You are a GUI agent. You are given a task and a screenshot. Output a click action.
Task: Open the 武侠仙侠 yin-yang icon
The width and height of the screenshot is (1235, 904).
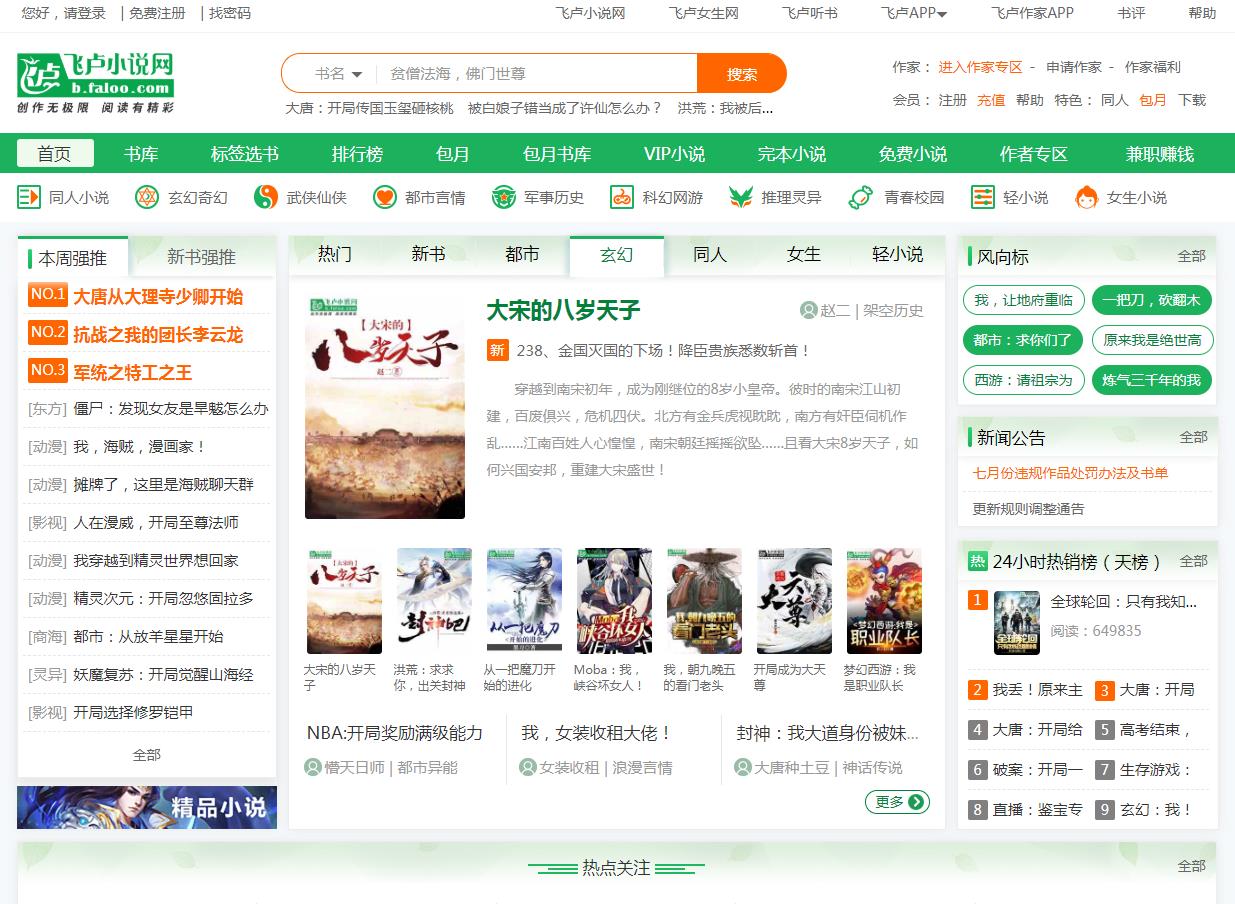(x=265, y=197)
